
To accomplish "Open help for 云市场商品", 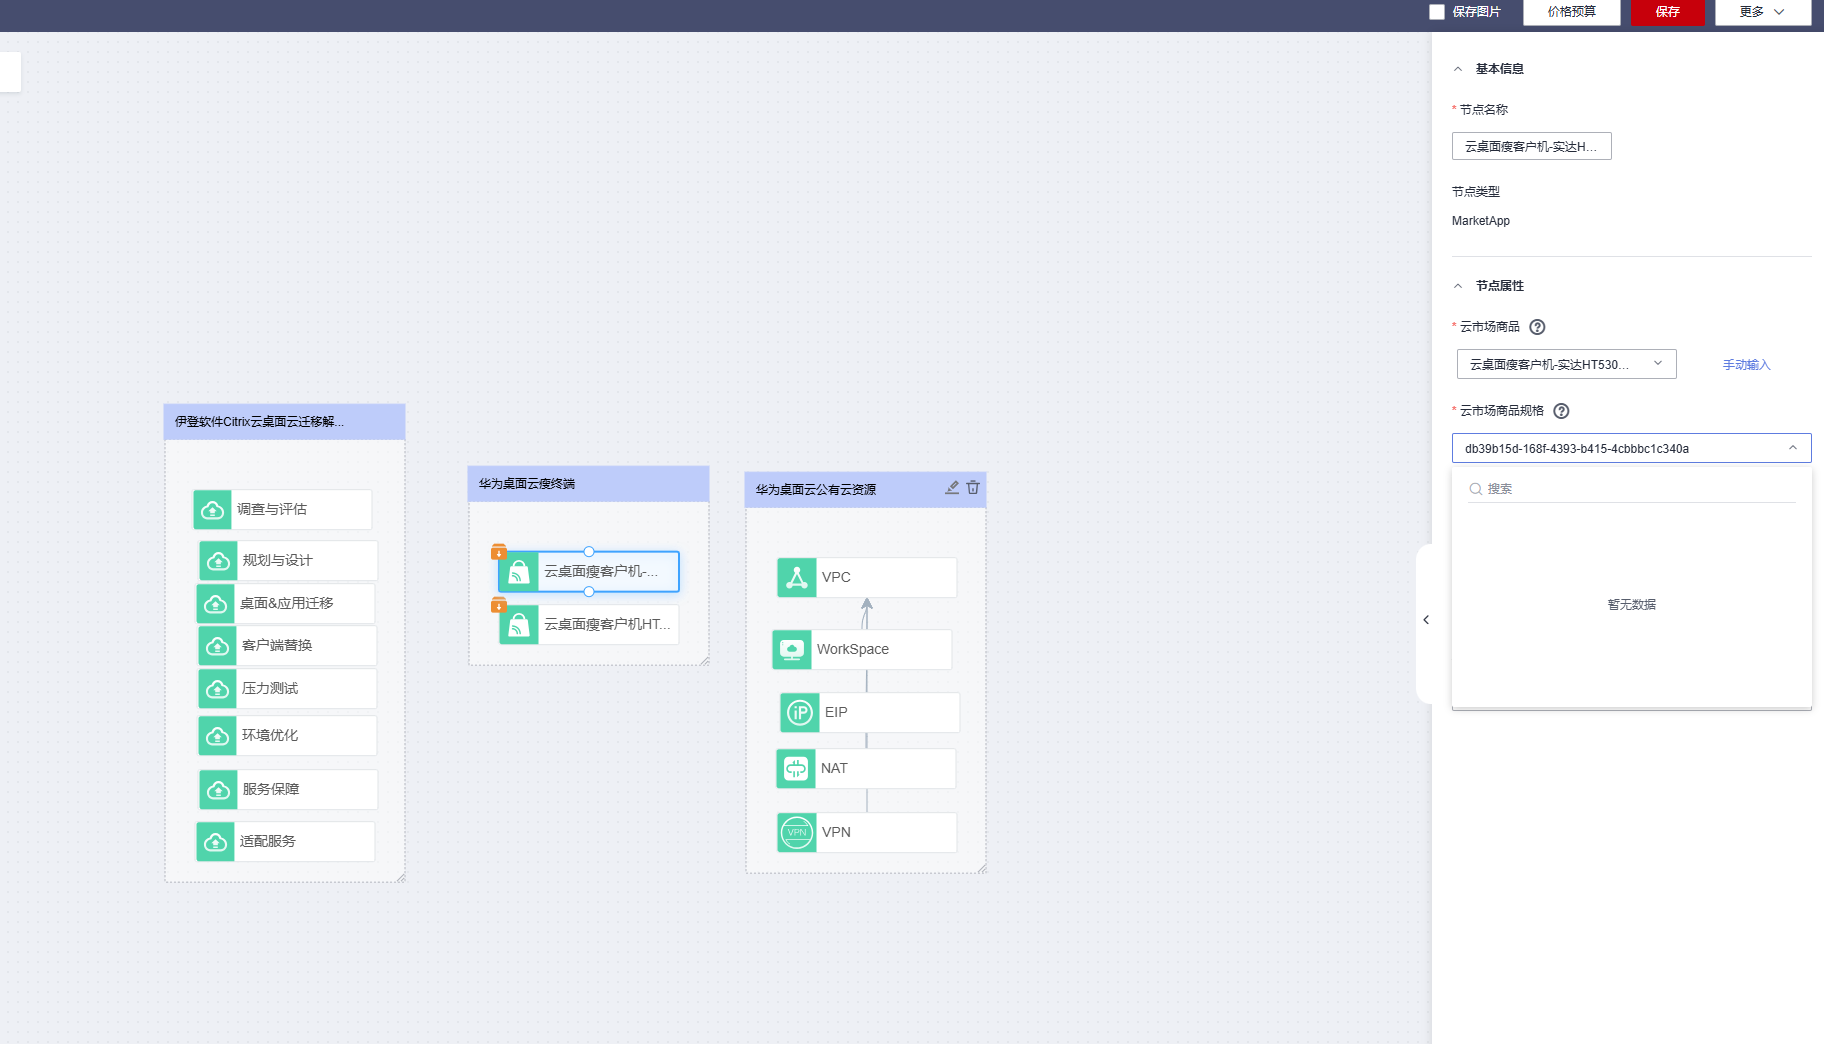I will point(1538,327).
